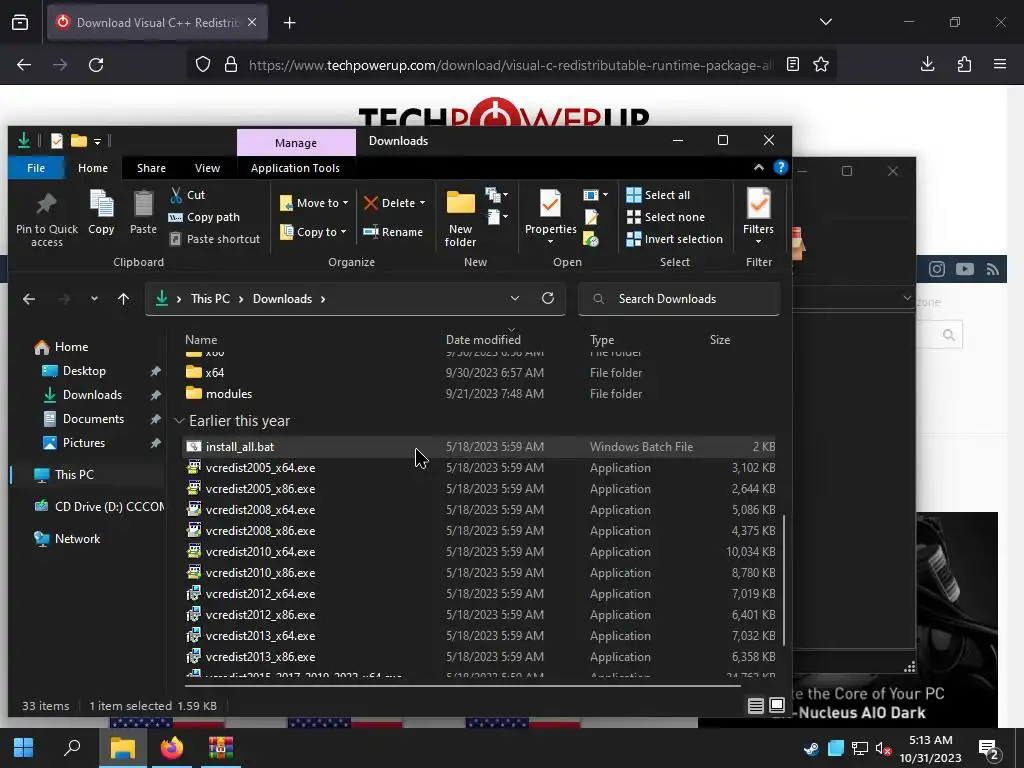
Task: Collapse the Earlier this year group
Action: coord(179,421)
